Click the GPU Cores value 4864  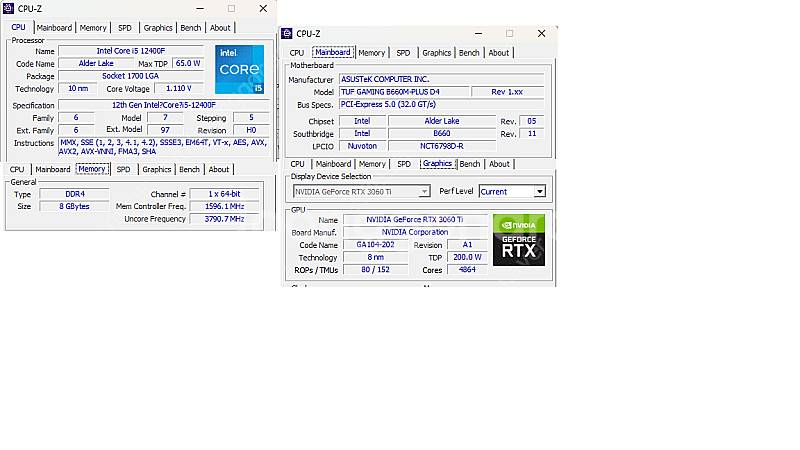467,269
